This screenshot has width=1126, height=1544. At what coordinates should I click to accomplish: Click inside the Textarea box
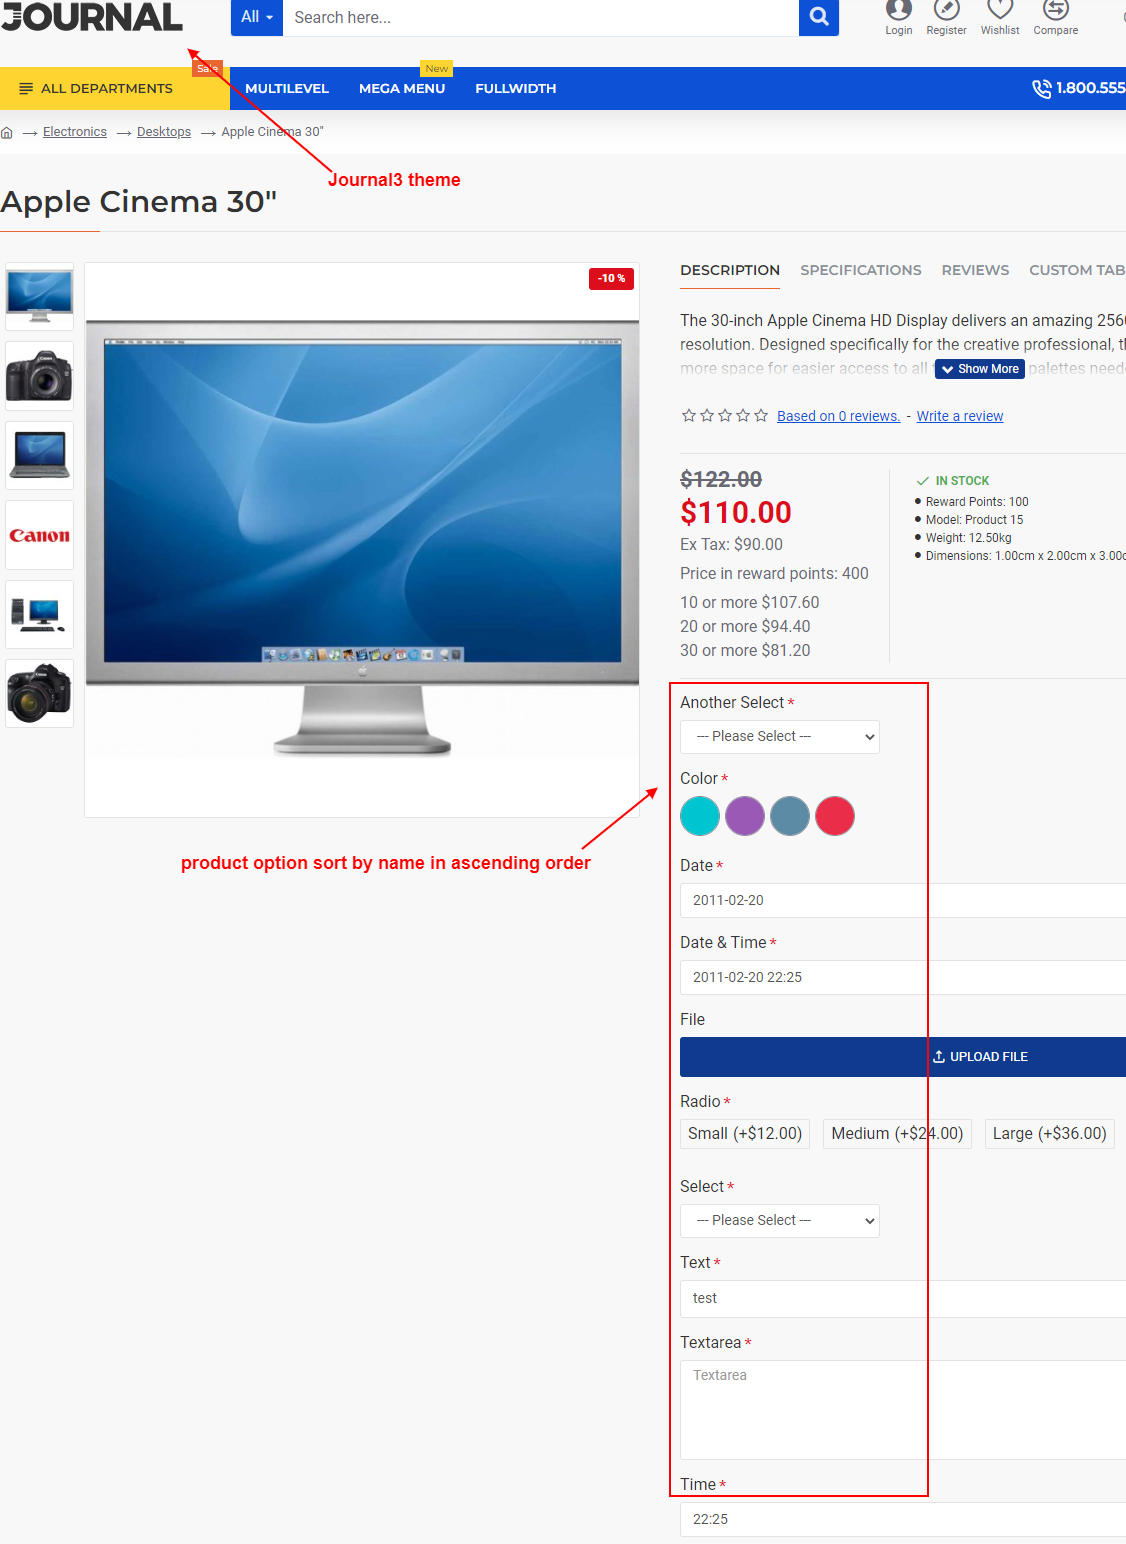903,1410
